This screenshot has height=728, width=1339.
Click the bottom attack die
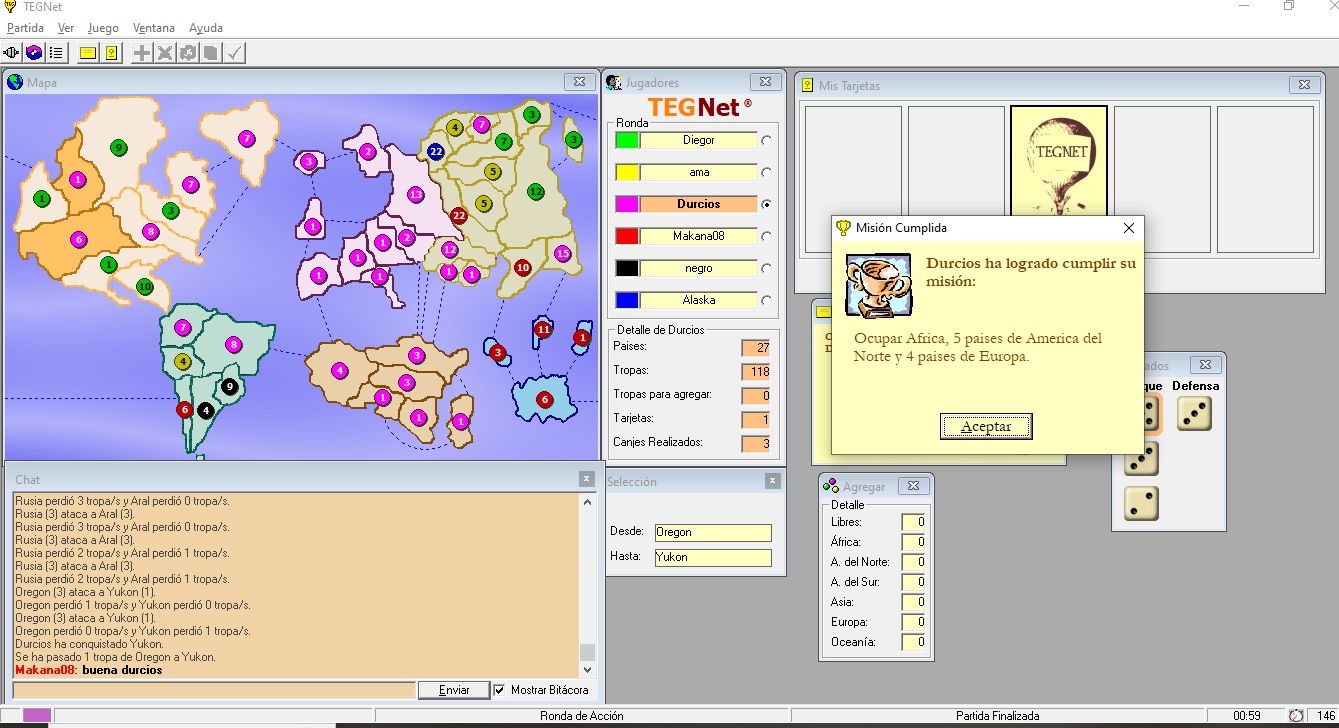click(1141, 503)
